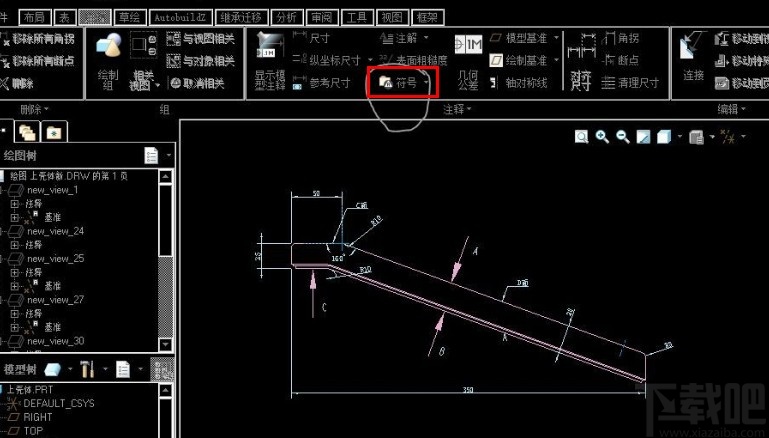Viewport: 769px width, 438px height.
Task: Switch to the 视图 tab
Action: (392, 18)
